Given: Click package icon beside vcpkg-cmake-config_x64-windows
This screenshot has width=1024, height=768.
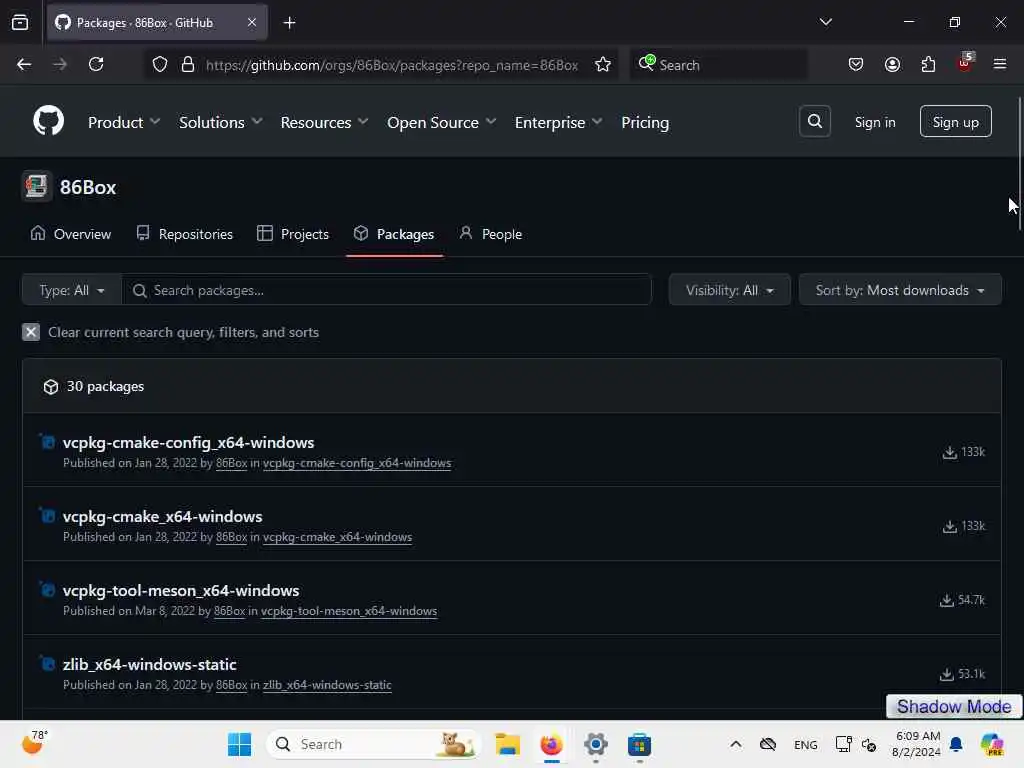Looking at the screenshot, I should click(x=47, y=442).
